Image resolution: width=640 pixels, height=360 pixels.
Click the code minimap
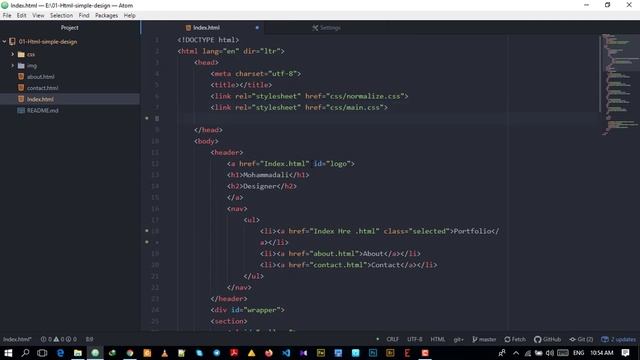pos(620,84)
